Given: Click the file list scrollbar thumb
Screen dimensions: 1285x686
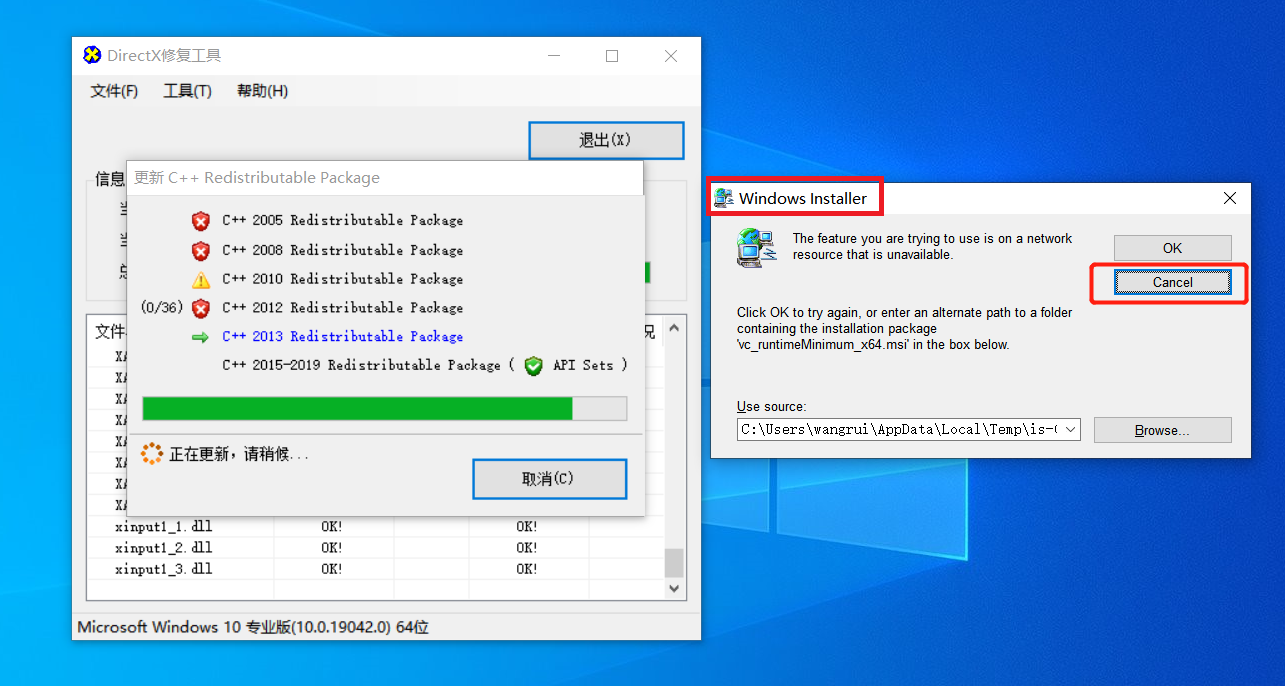Looking at the screenshot, I should (675, 563).
